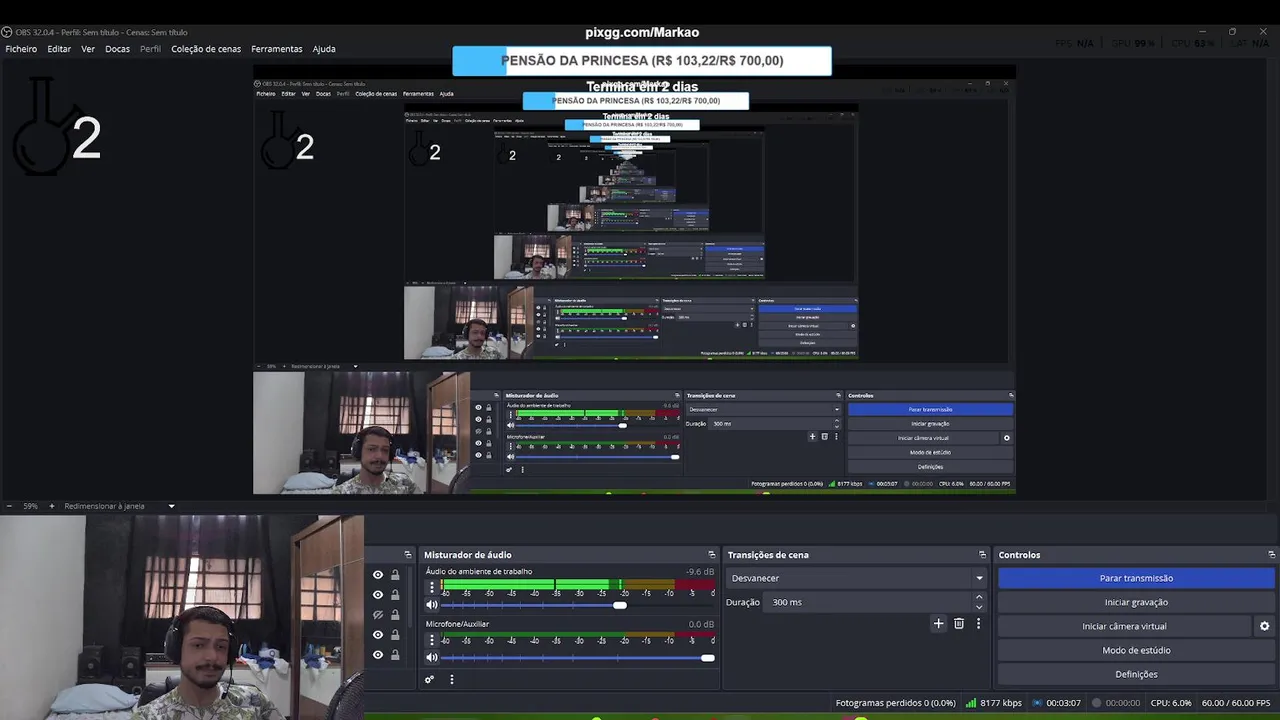Viewport: 1280px width, 720px height.
Task: Open the Perfil menu
Action: [x=150, y=49]
